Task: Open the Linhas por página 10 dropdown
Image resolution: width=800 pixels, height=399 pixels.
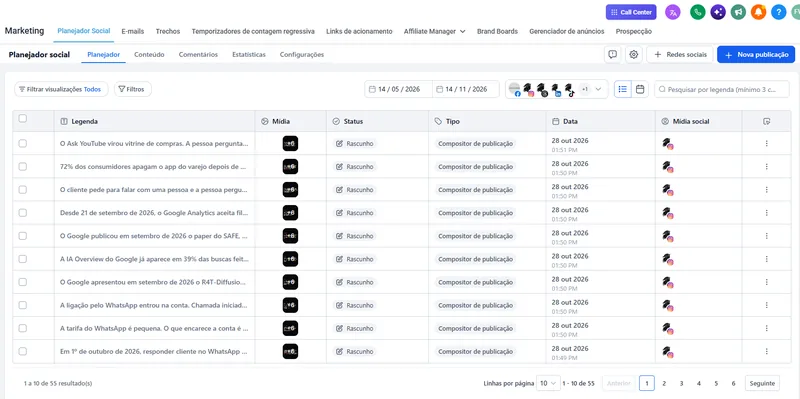Action: click(x=548, y=383)
